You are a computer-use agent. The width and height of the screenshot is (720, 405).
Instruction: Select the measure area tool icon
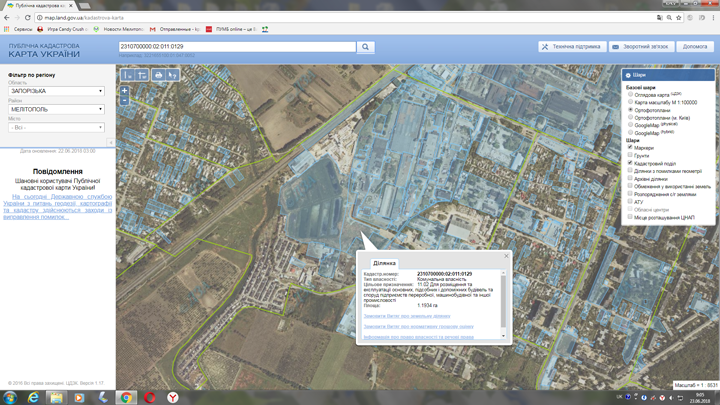[142, 75]
